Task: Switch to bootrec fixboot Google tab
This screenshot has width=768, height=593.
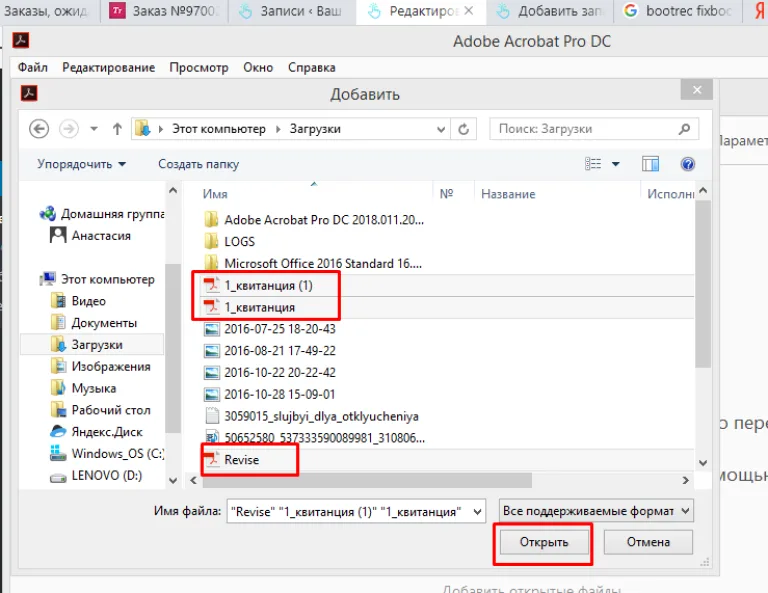Action: click(x=678, y=11)
